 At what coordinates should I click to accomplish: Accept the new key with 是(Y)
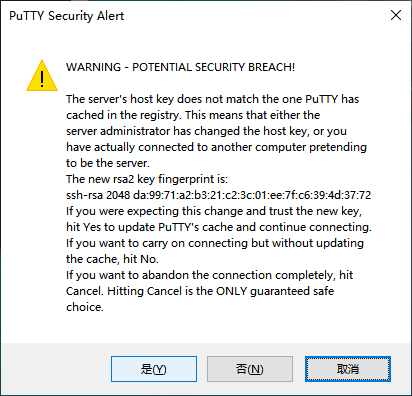point(154,369)
